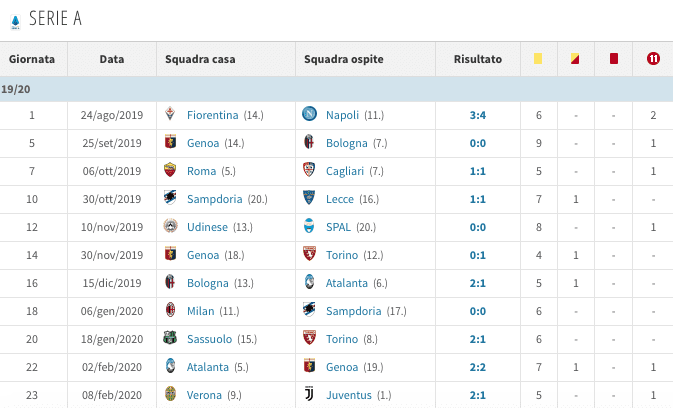The width and height of the screenshot is (673, 408).
Task: Click the Sassuolo club crest
Action: pos(170,338)
